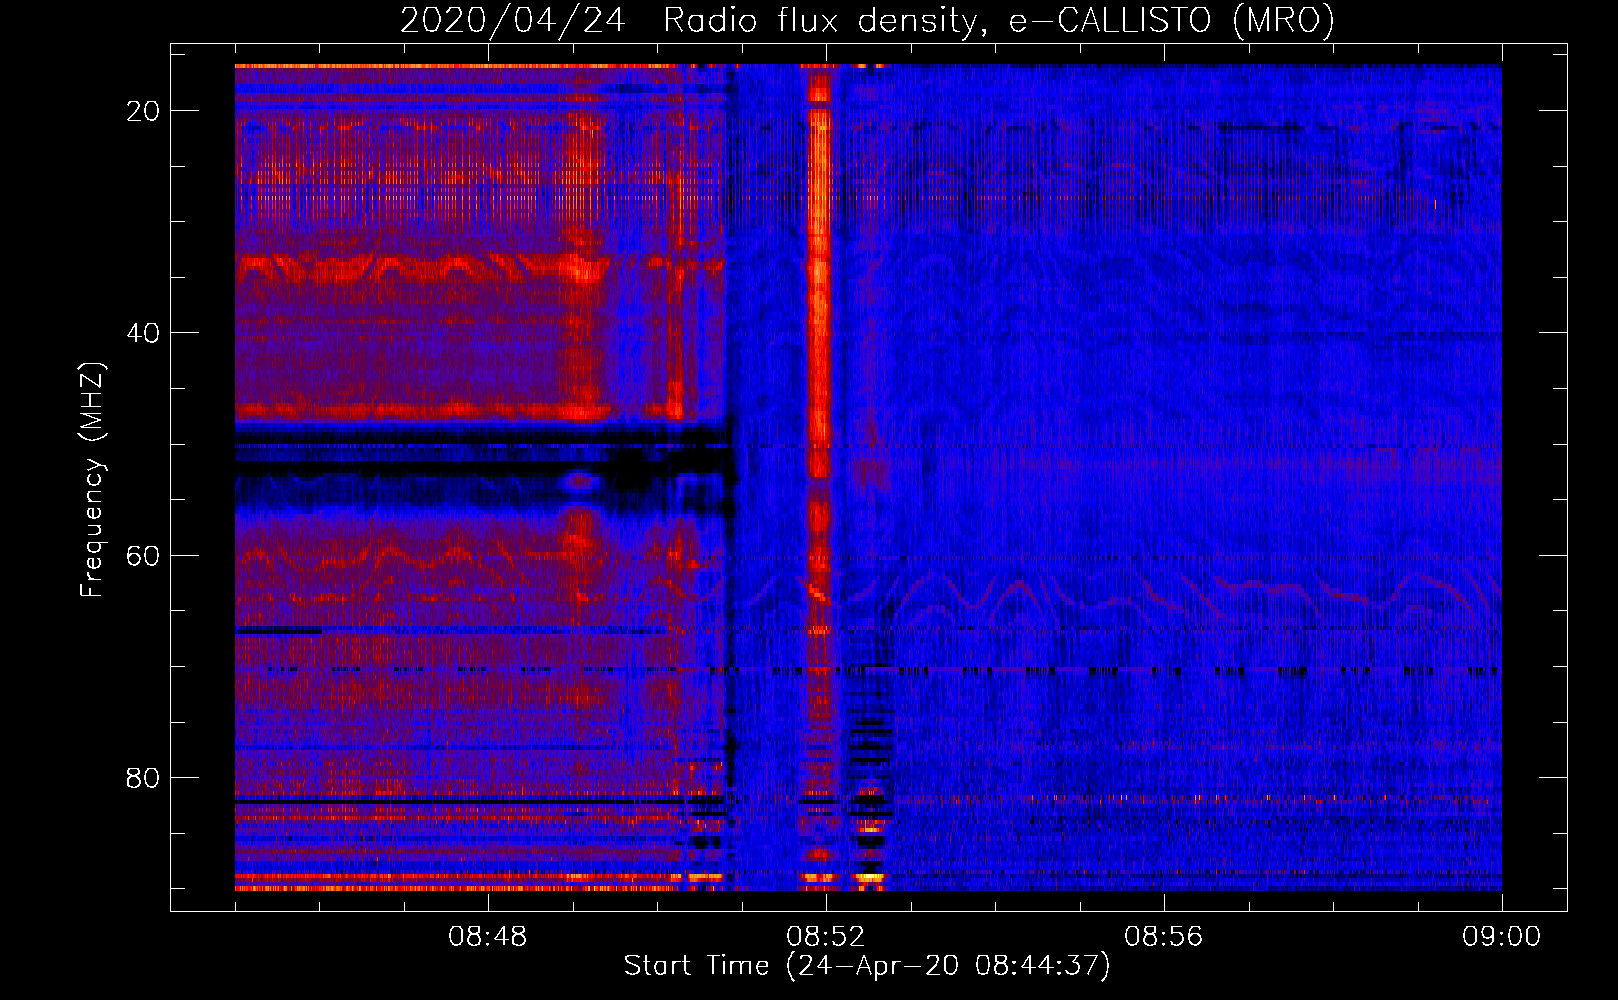Click the frequency tick label '60'
This screenshot has width=1618, height=1000.
coord(144,555)
